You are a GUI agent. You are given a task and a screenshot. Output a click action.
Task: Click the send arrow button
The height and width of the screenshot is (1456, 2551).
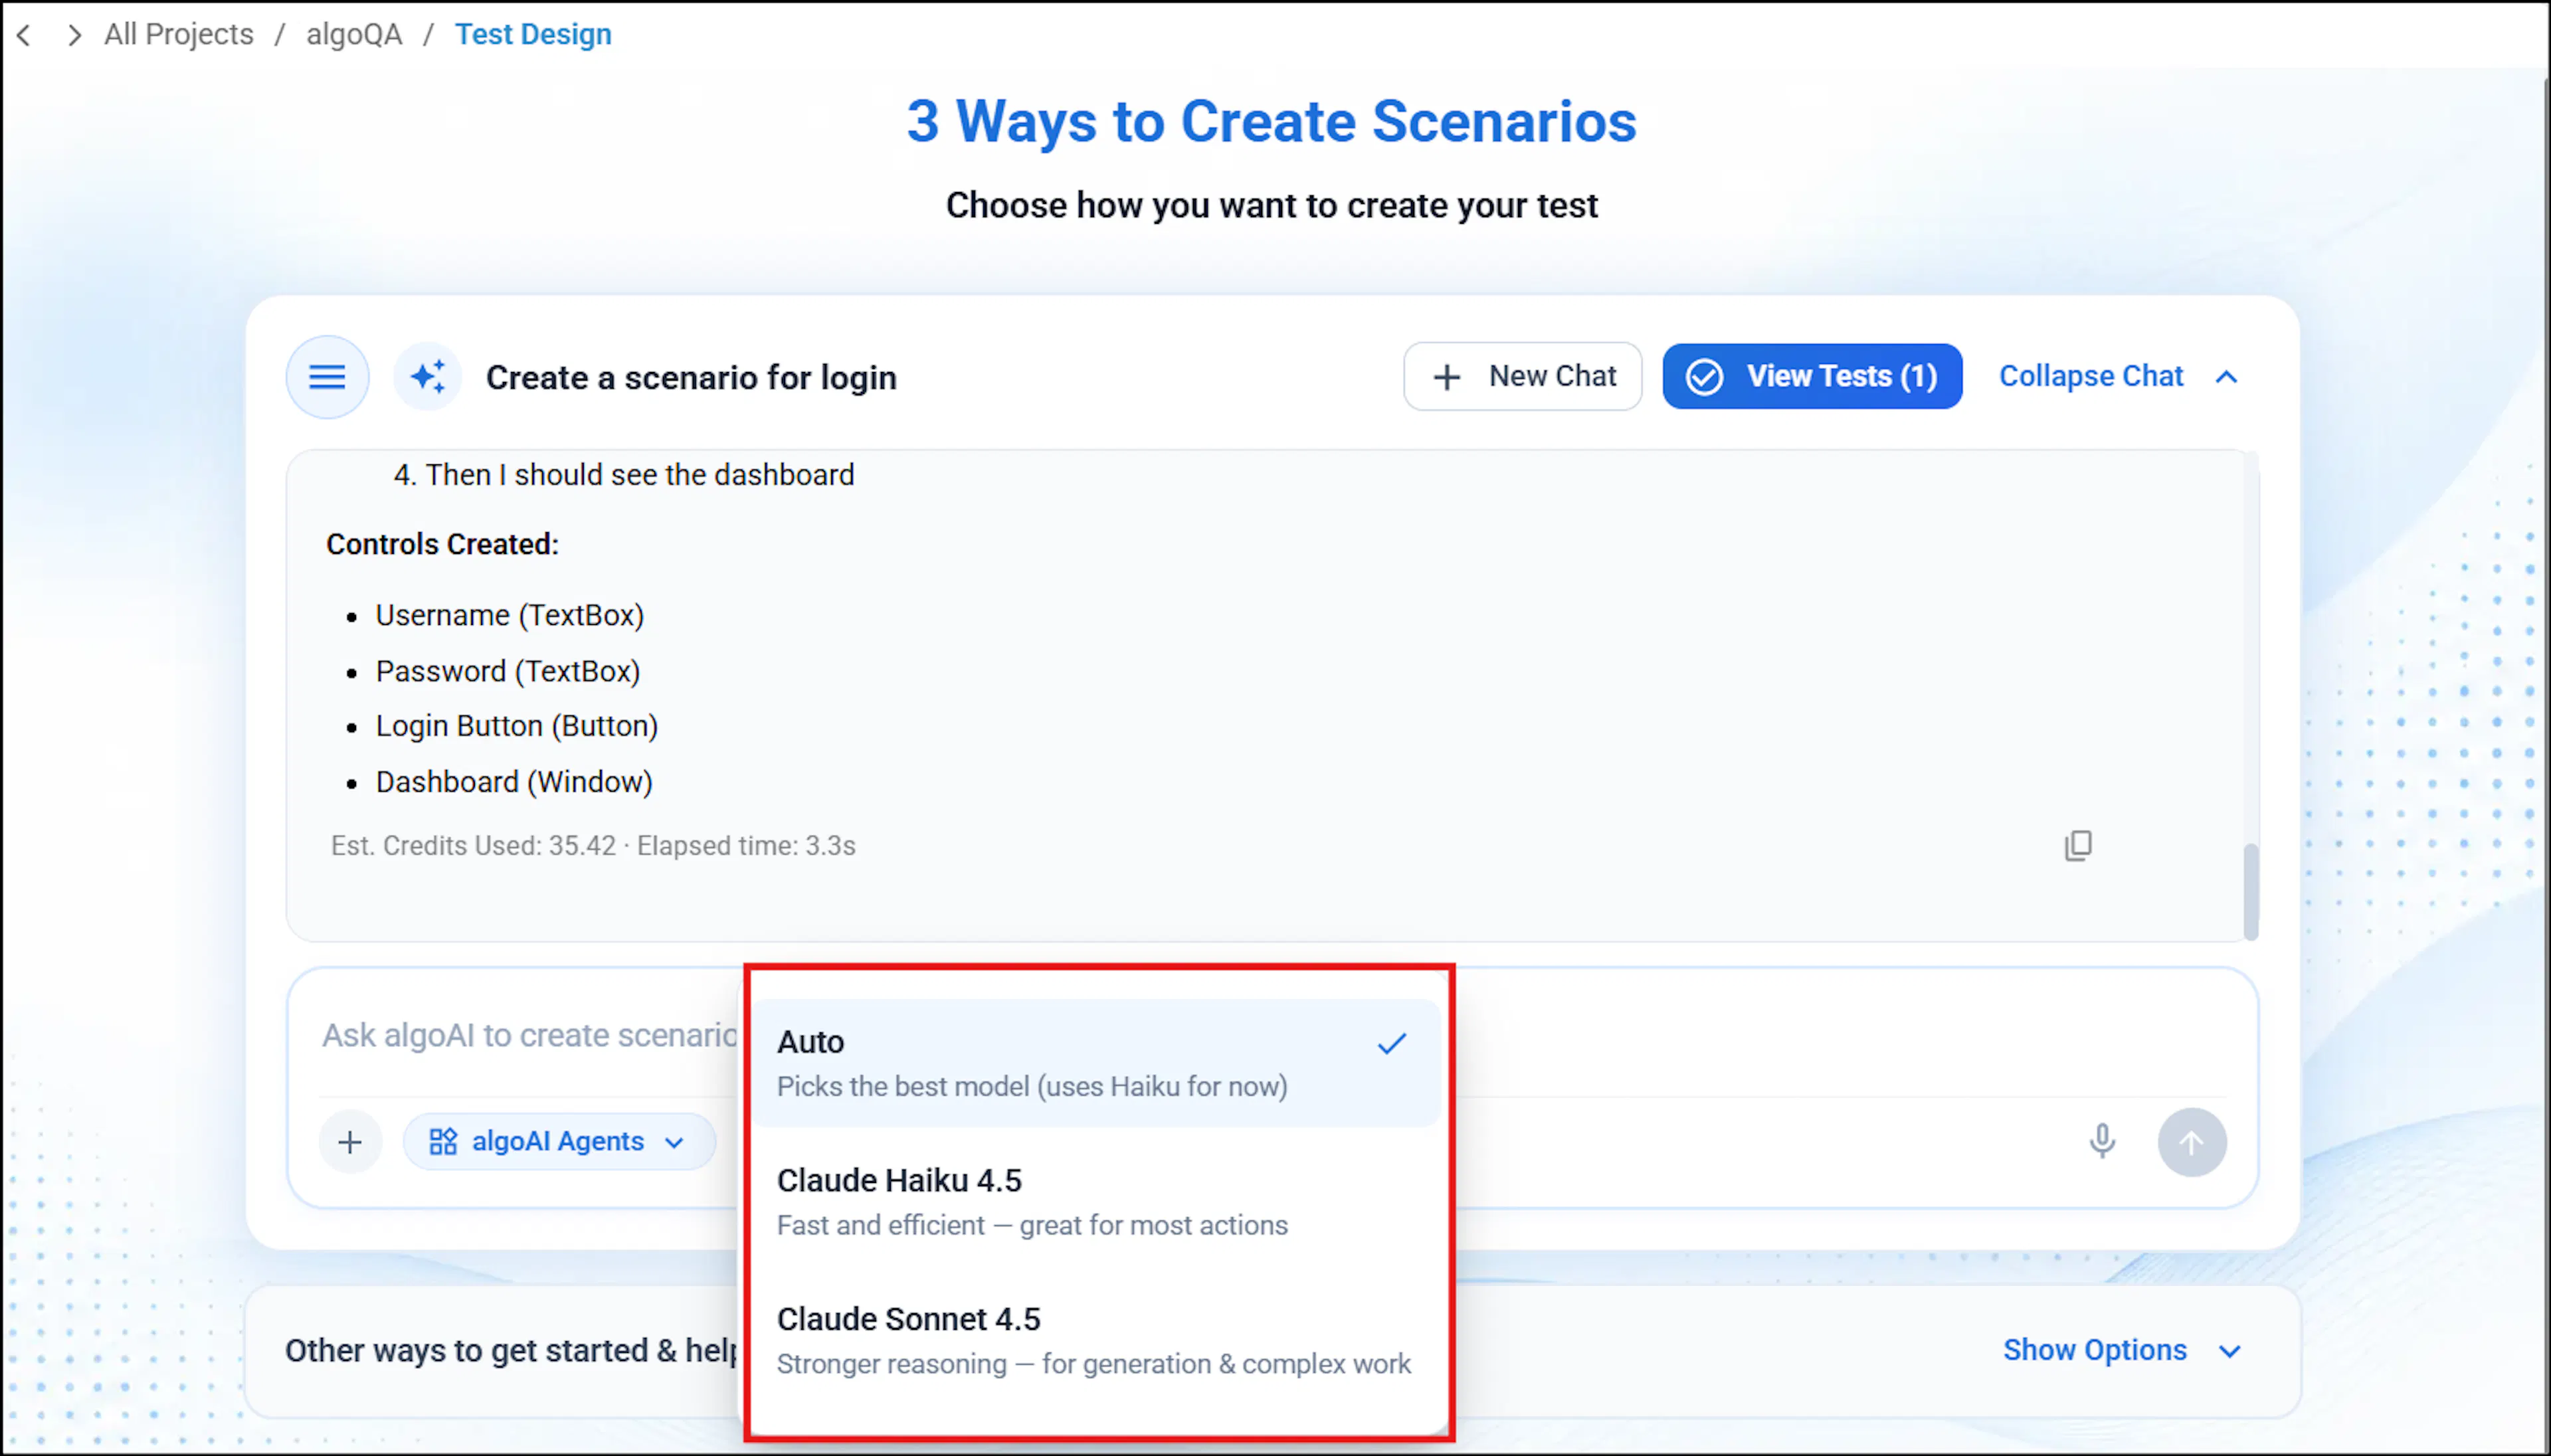[2192, 1142]
